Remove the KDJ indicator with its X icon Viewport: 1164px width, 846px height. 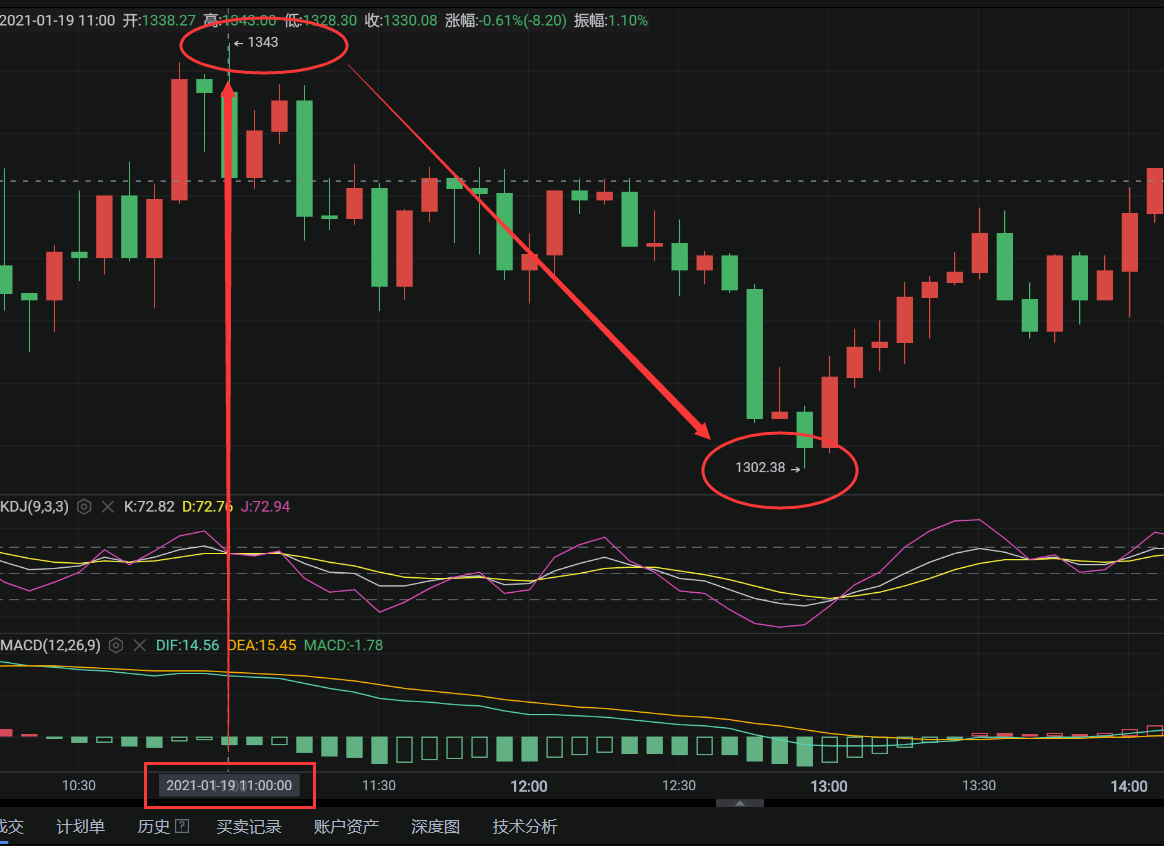(108, 507)
